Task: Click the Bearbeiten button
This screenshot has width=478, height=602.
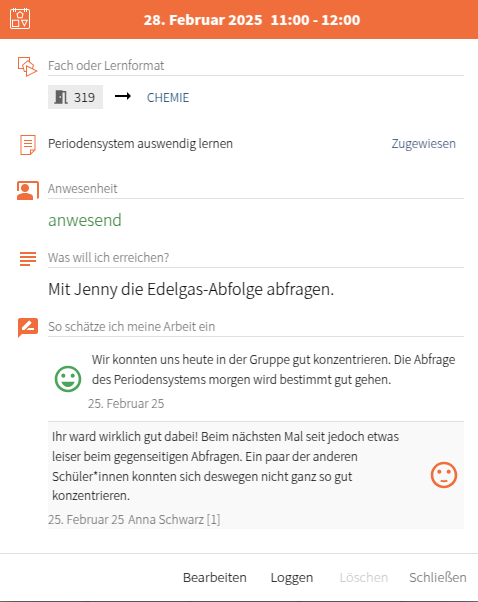Action: click(215, 577)
